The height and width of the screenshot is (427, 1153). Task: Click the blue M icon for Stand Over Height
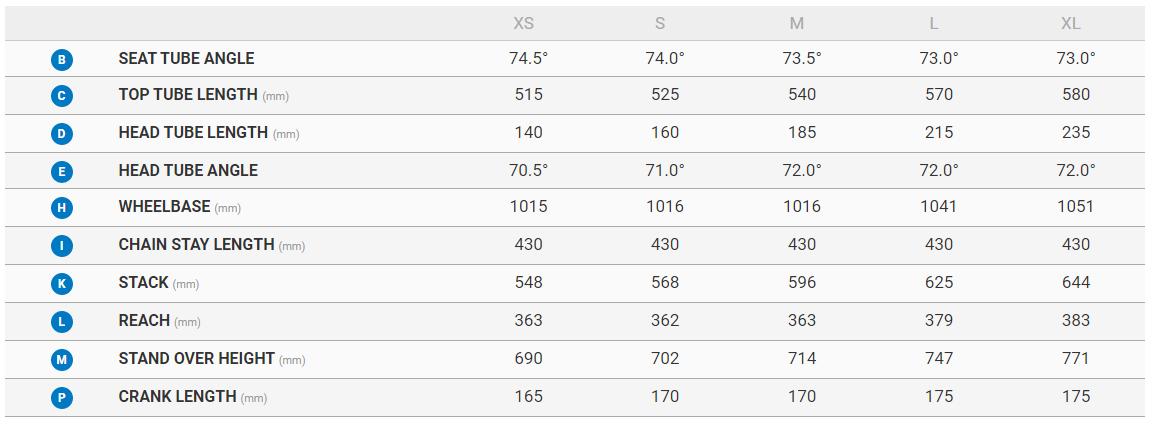point(62,359)
